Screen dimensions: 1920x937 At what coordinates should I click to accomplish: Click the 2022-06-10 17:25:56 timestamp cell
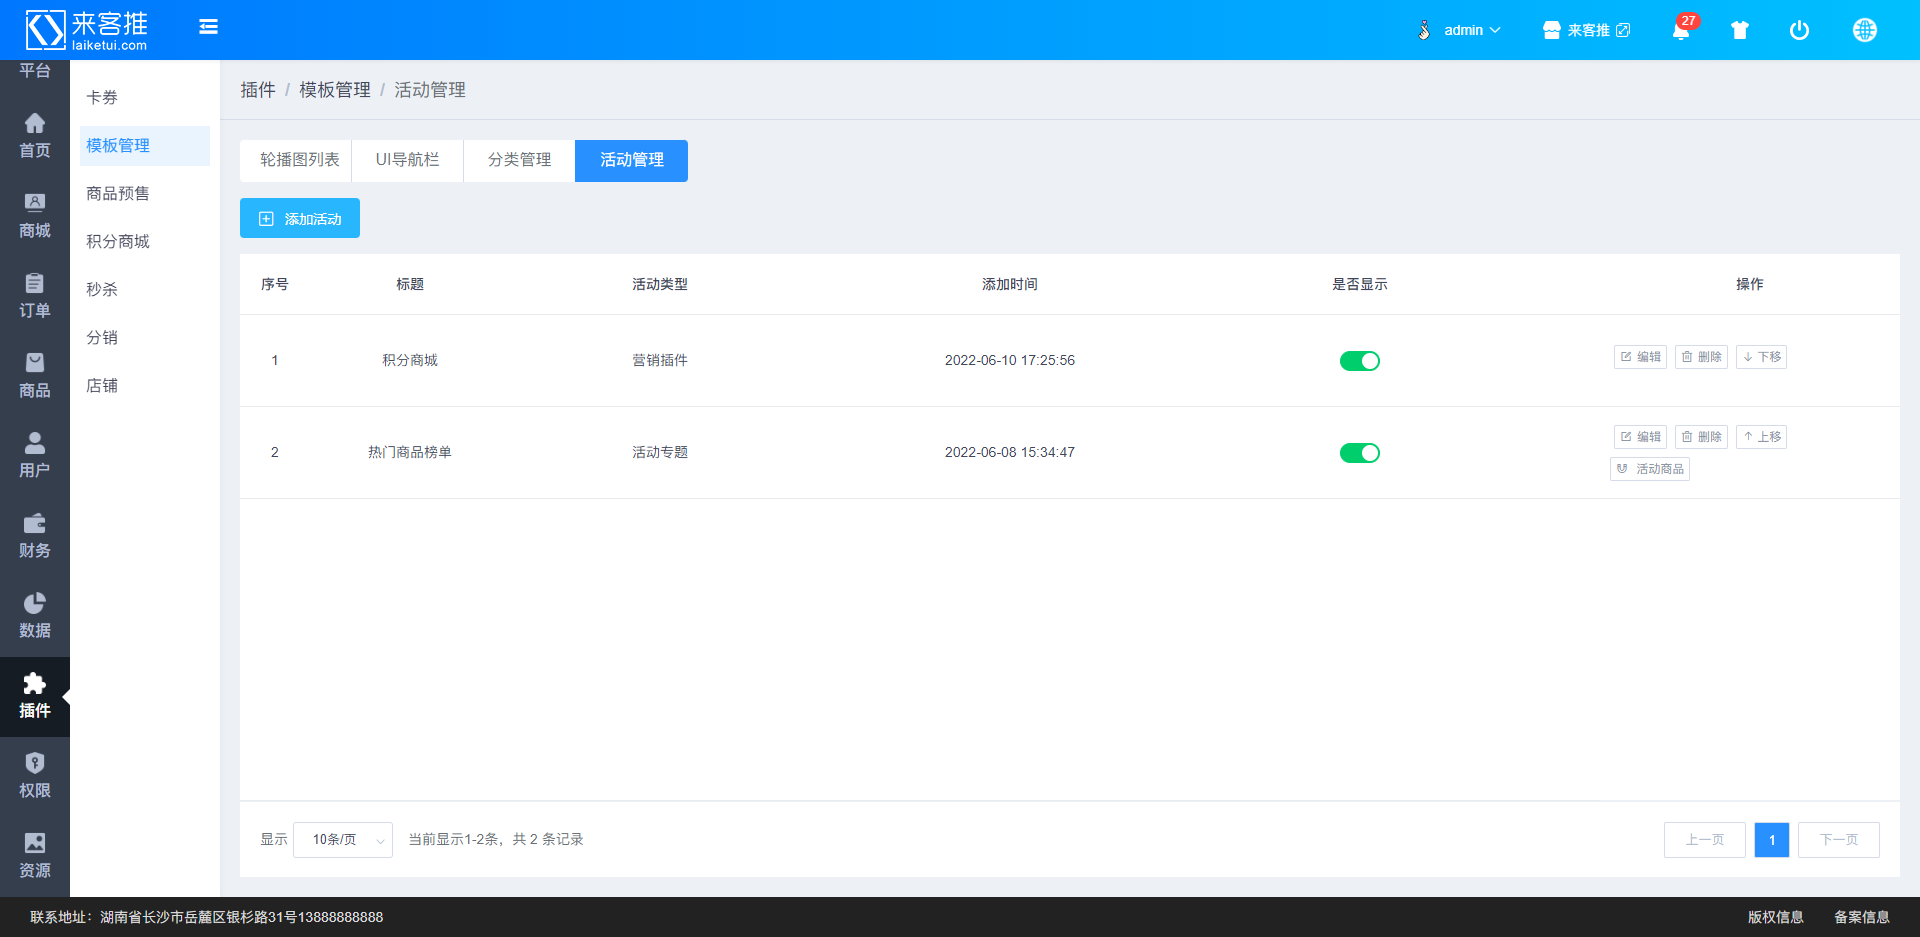pyautogui.click(x=1010, y=361)
